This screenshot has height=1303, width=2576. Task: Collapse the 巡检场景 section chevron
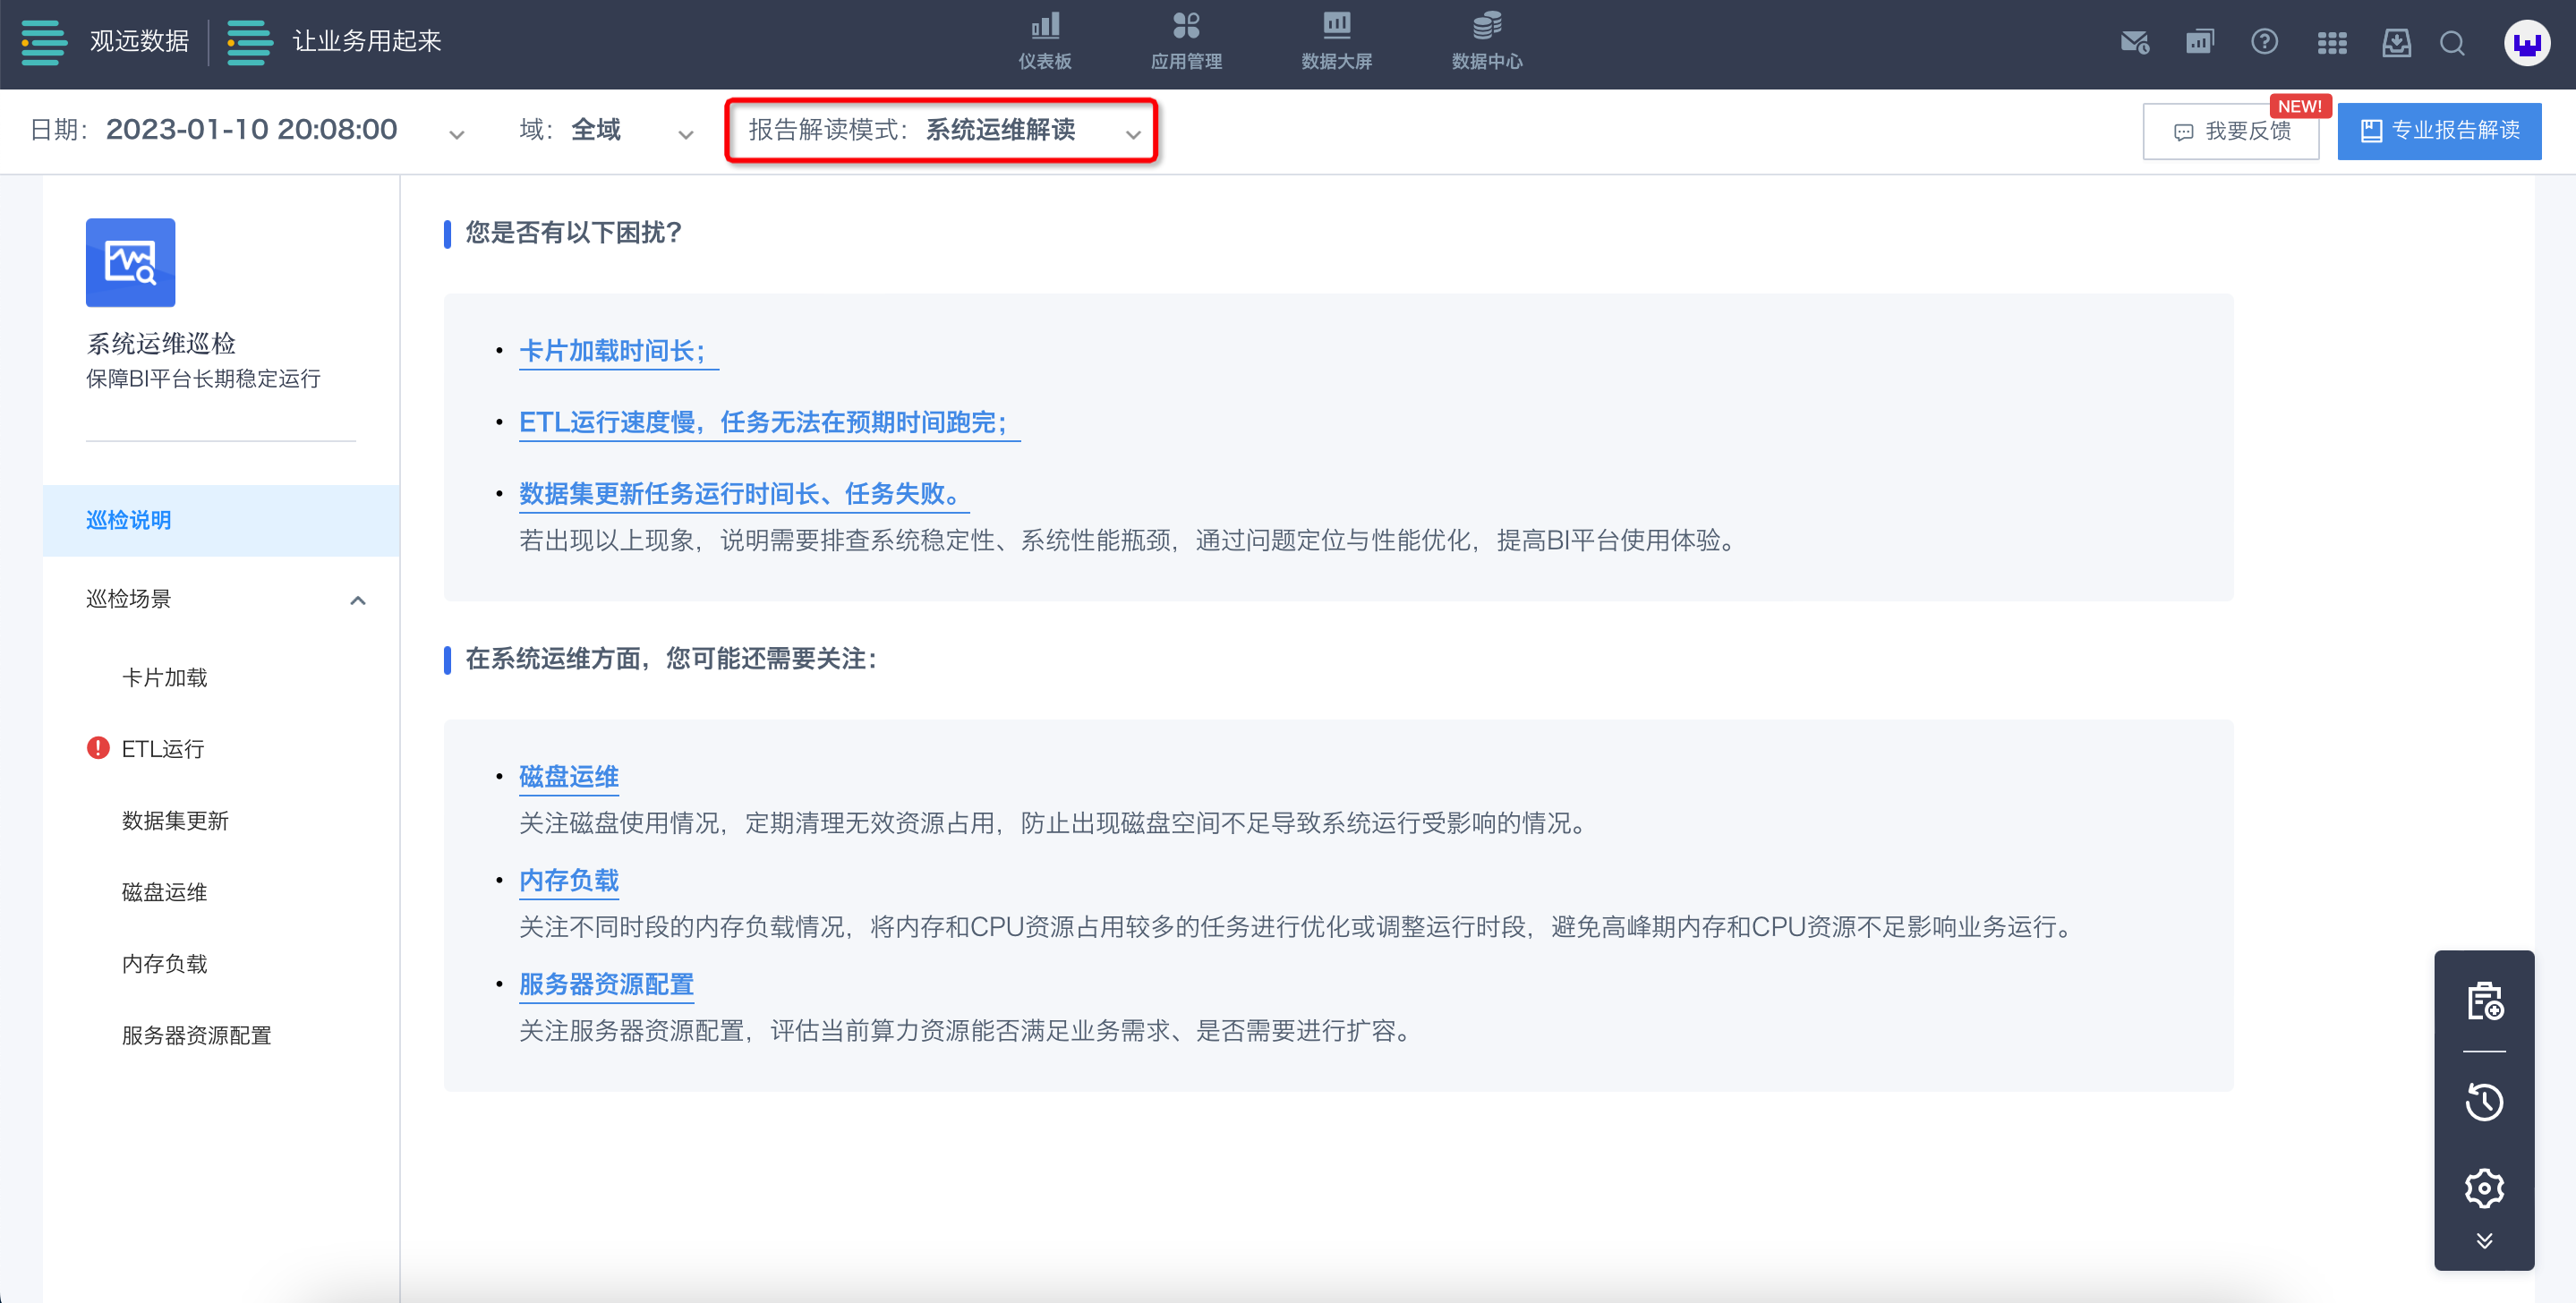pyautogui.click(x=358, y=600)
